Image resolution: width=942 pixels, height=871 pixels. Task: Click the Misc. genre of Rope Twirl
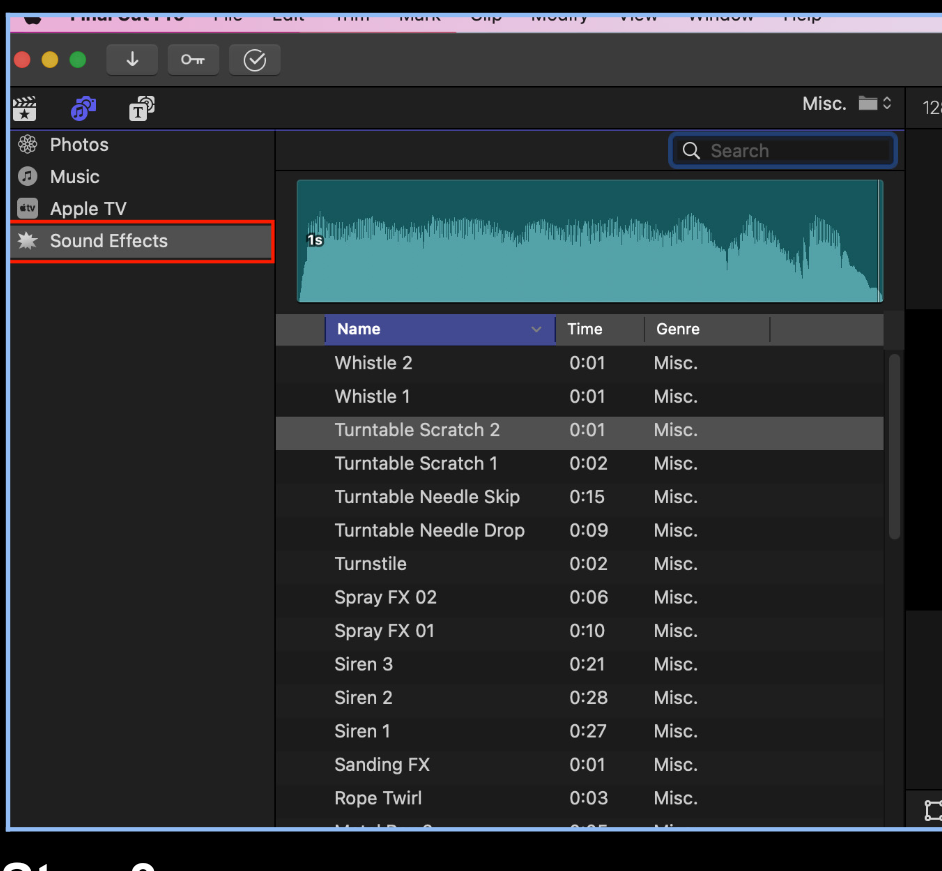point(676,798)
